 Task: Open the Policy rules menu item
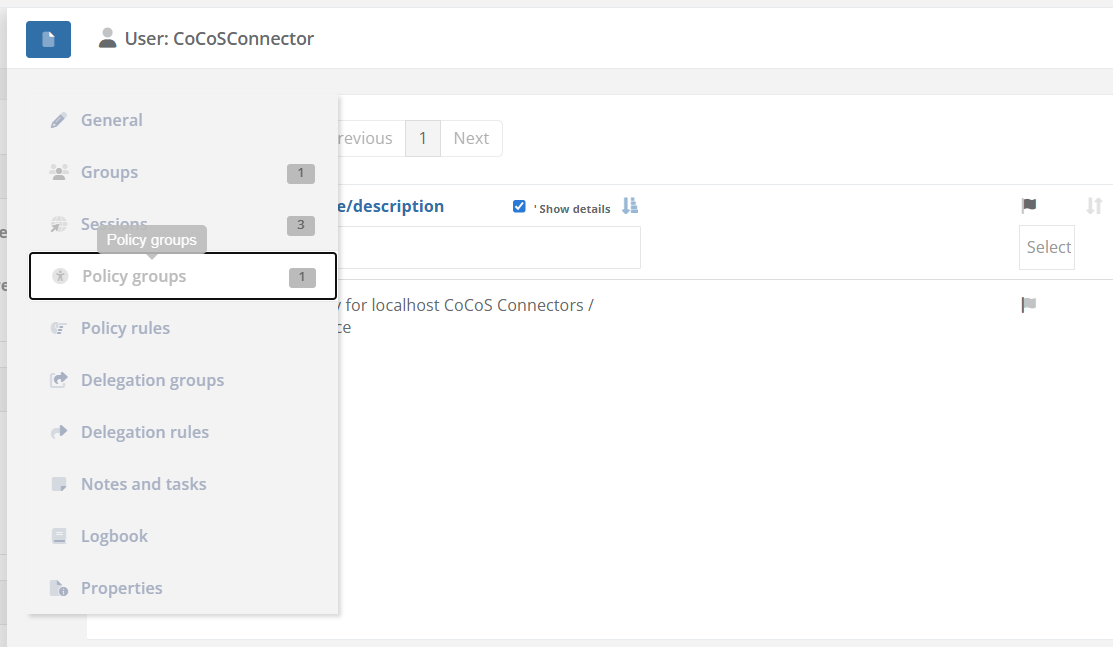[x=182, y=328]
